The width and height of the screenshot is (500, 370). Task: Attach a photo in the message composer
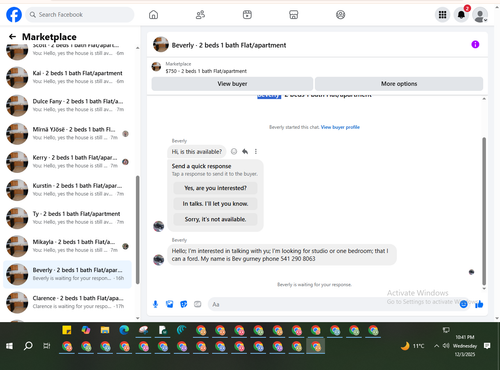(170, 304)
